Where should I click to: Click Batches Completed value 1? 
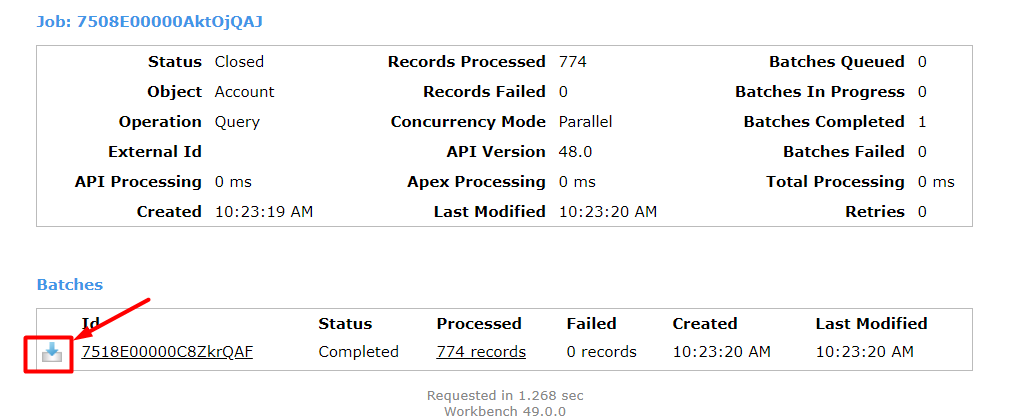922,122
